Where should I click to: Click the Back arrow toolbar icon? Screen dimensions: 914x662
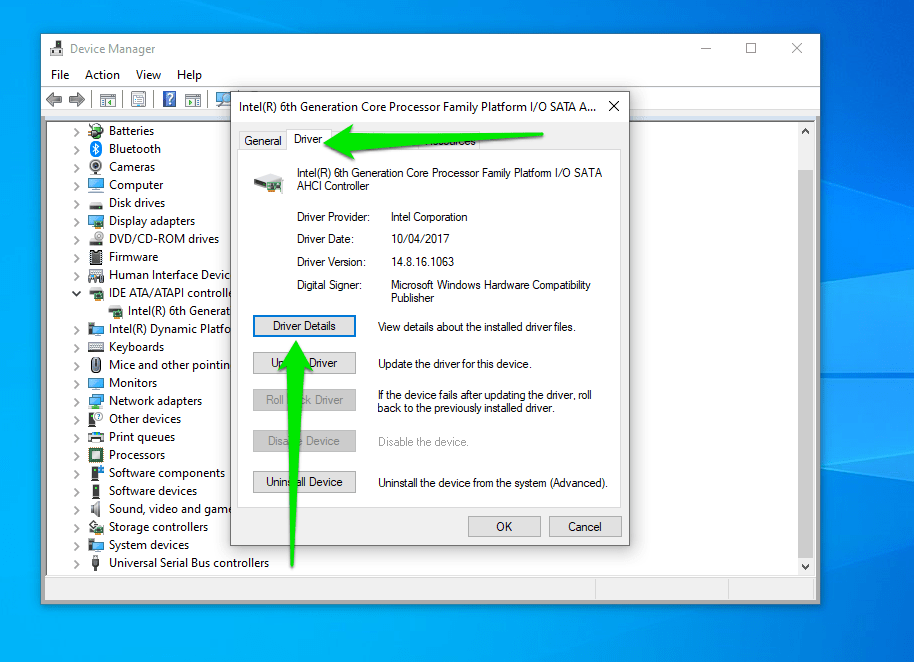click(54, 100)
